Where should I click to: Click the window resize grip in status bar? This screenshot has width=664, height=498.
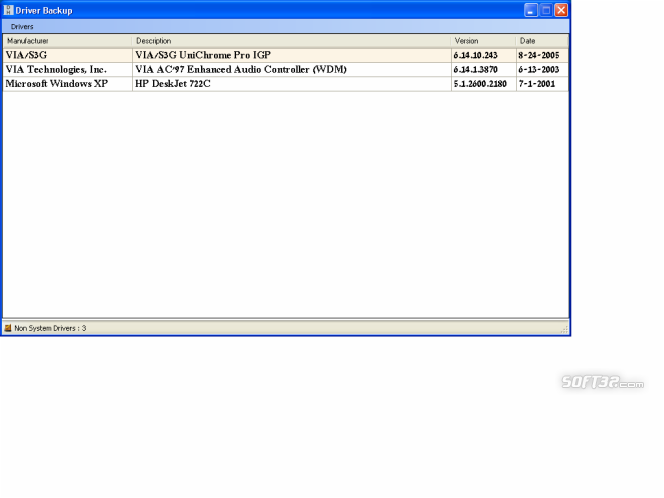564,329
